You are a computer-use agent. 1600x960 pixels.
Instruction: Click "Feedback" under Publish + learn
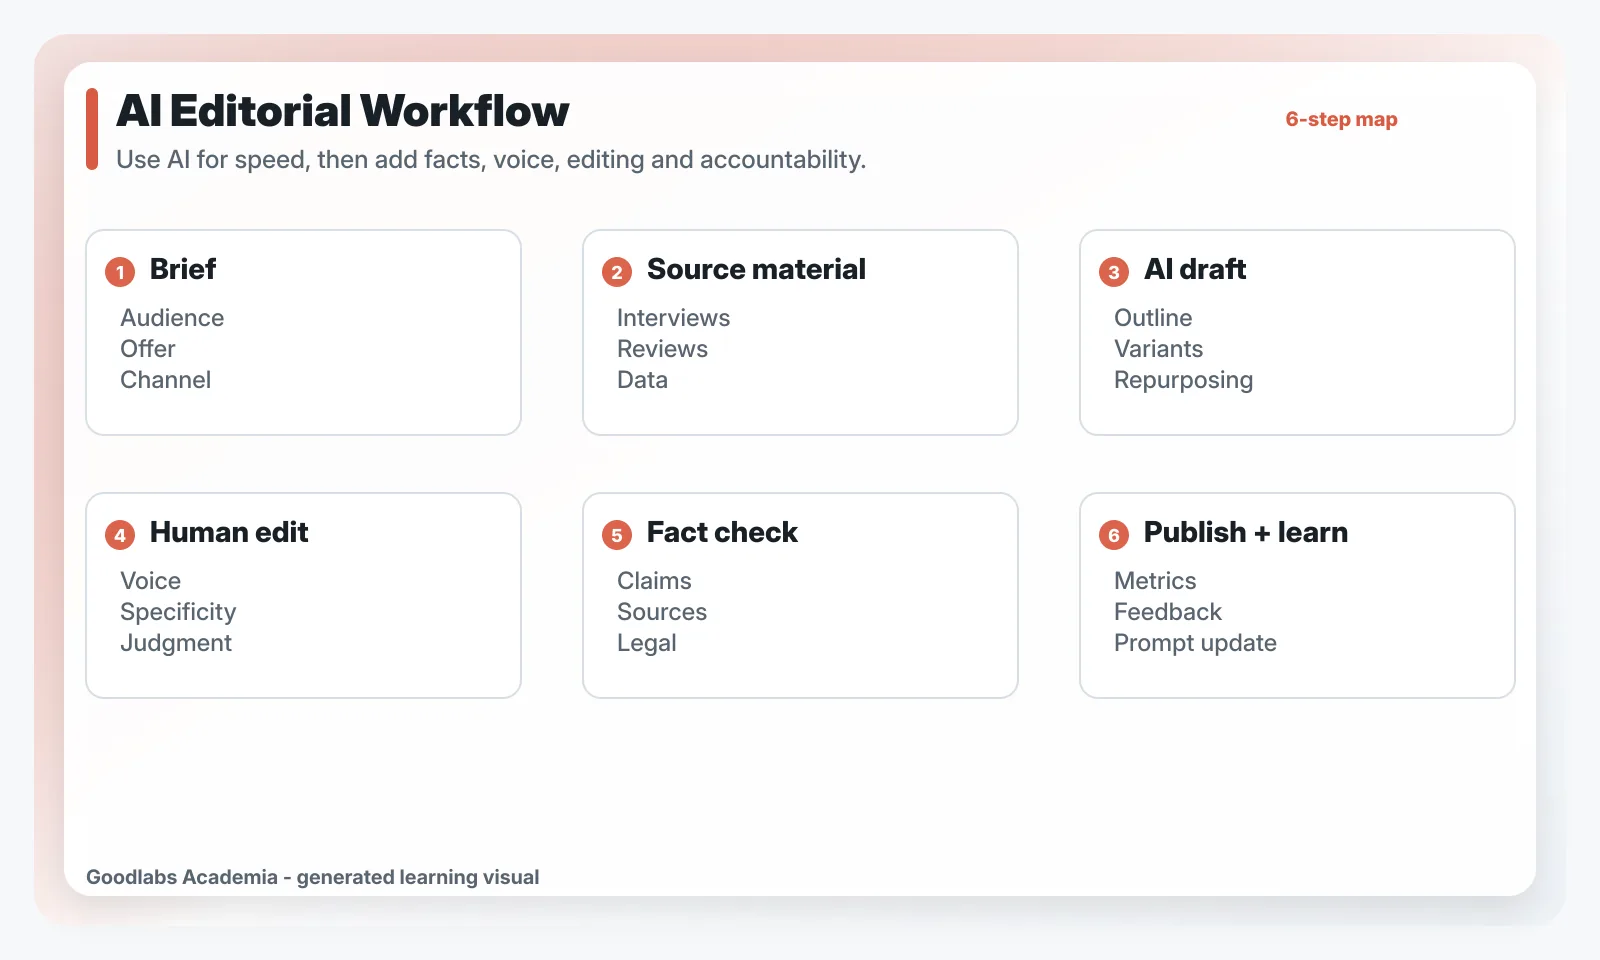click(1168, 612)
